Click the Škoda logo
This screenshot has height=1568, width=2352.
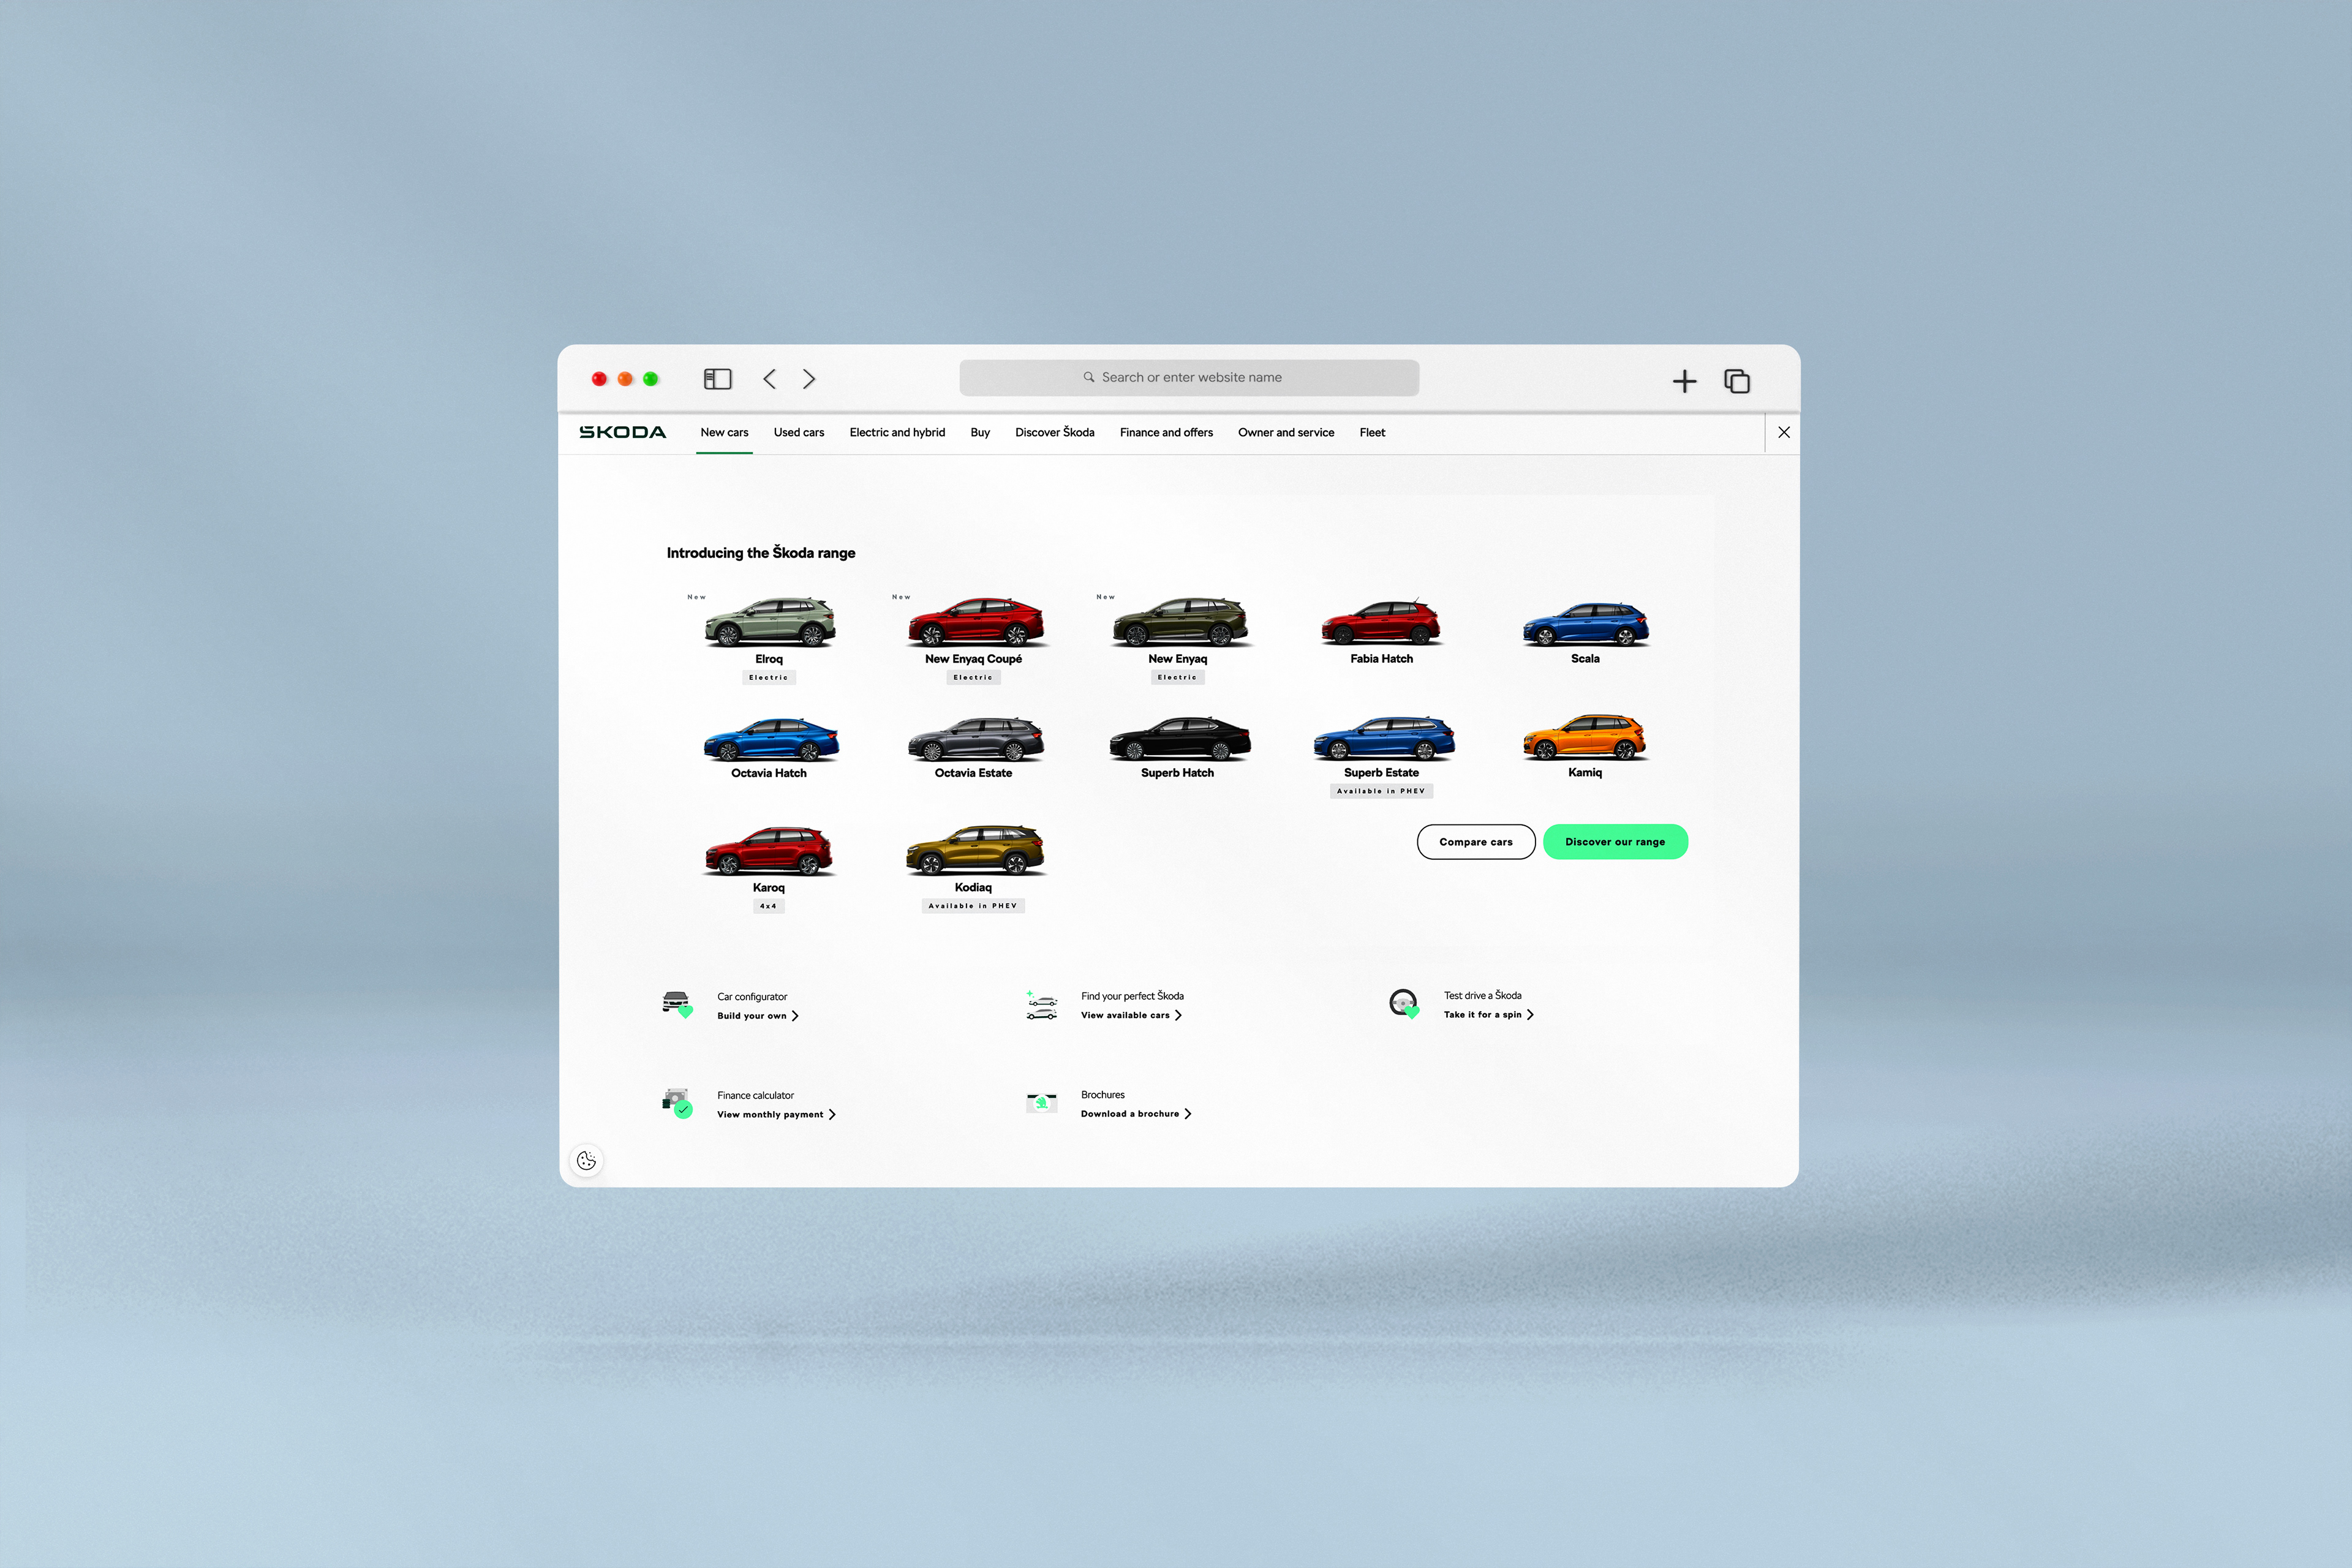622,432
